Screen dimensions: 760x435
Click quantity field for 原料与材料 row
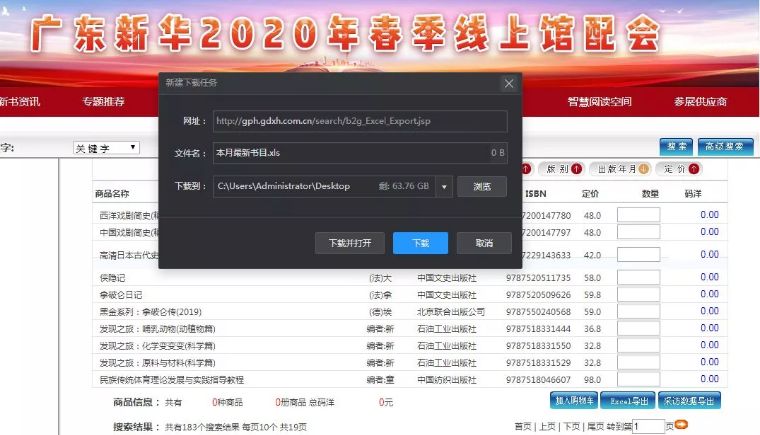tap(638, 362)
